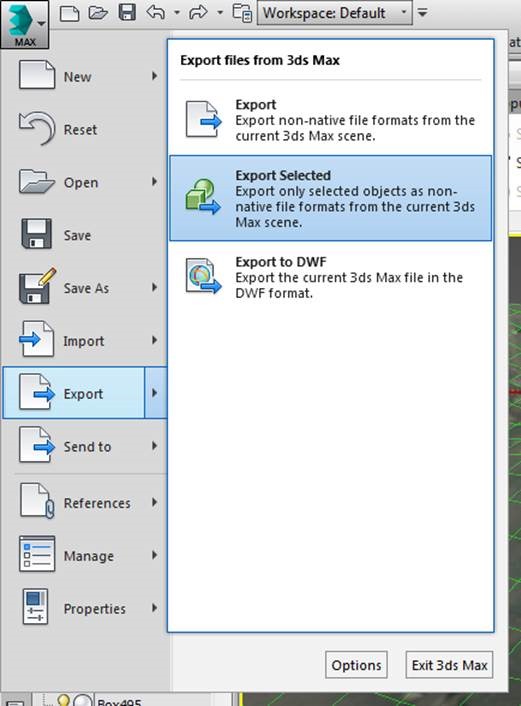Click the Save File floppy toolbar icon
521x706 pixels.
[127, 13]
